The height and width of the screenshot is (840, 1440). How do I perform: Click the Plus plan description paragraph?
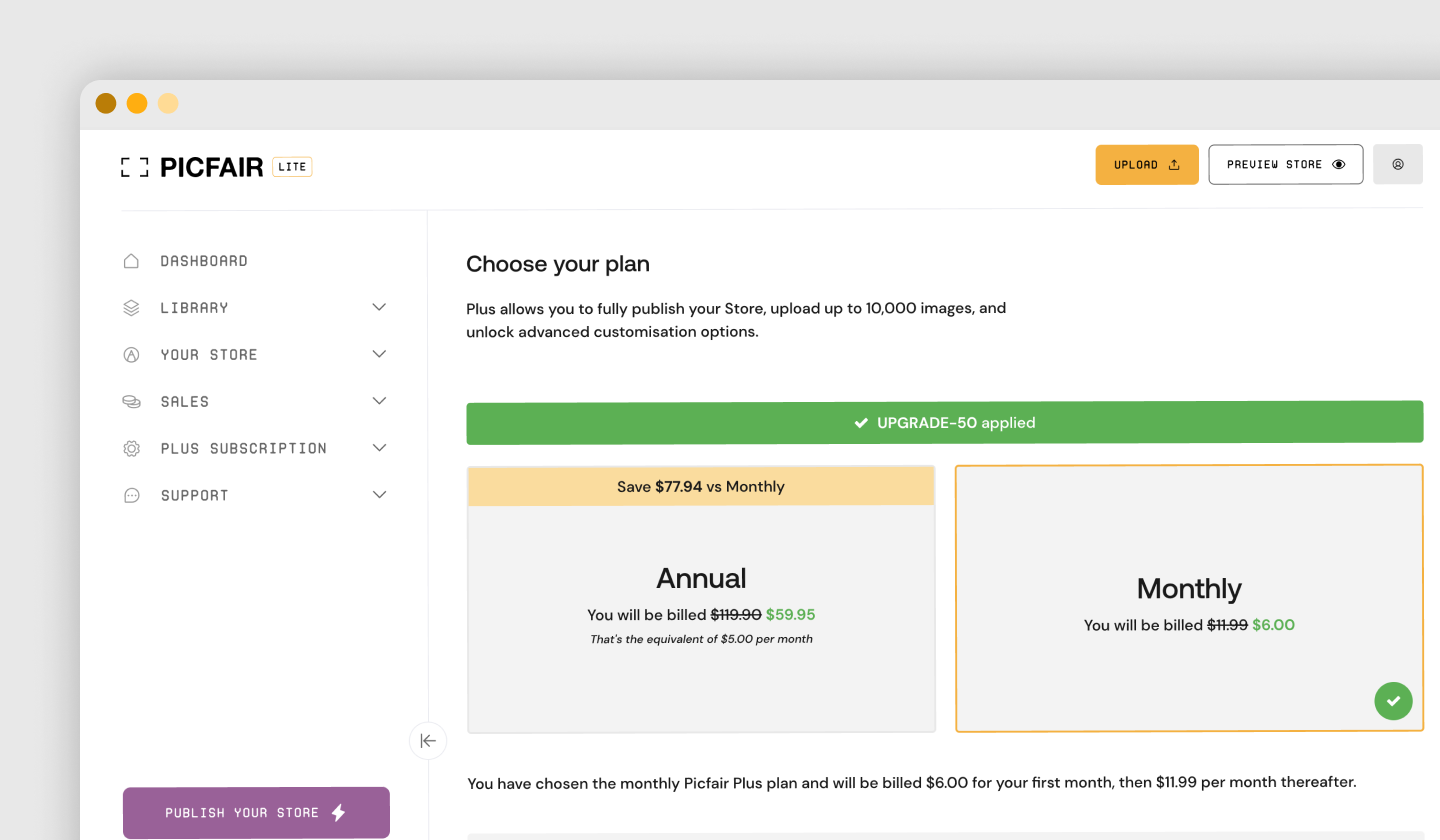coord(736,320)
